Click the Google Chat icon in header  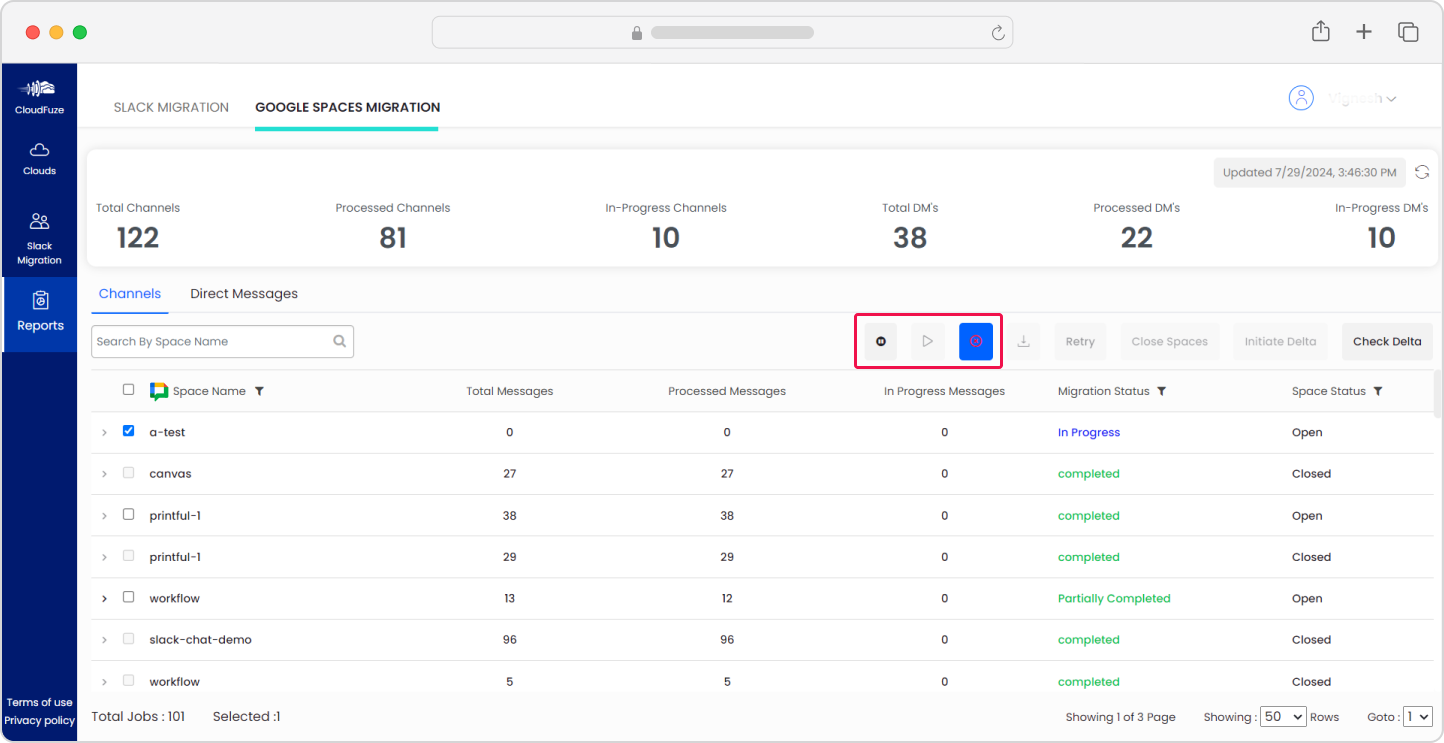158,391
